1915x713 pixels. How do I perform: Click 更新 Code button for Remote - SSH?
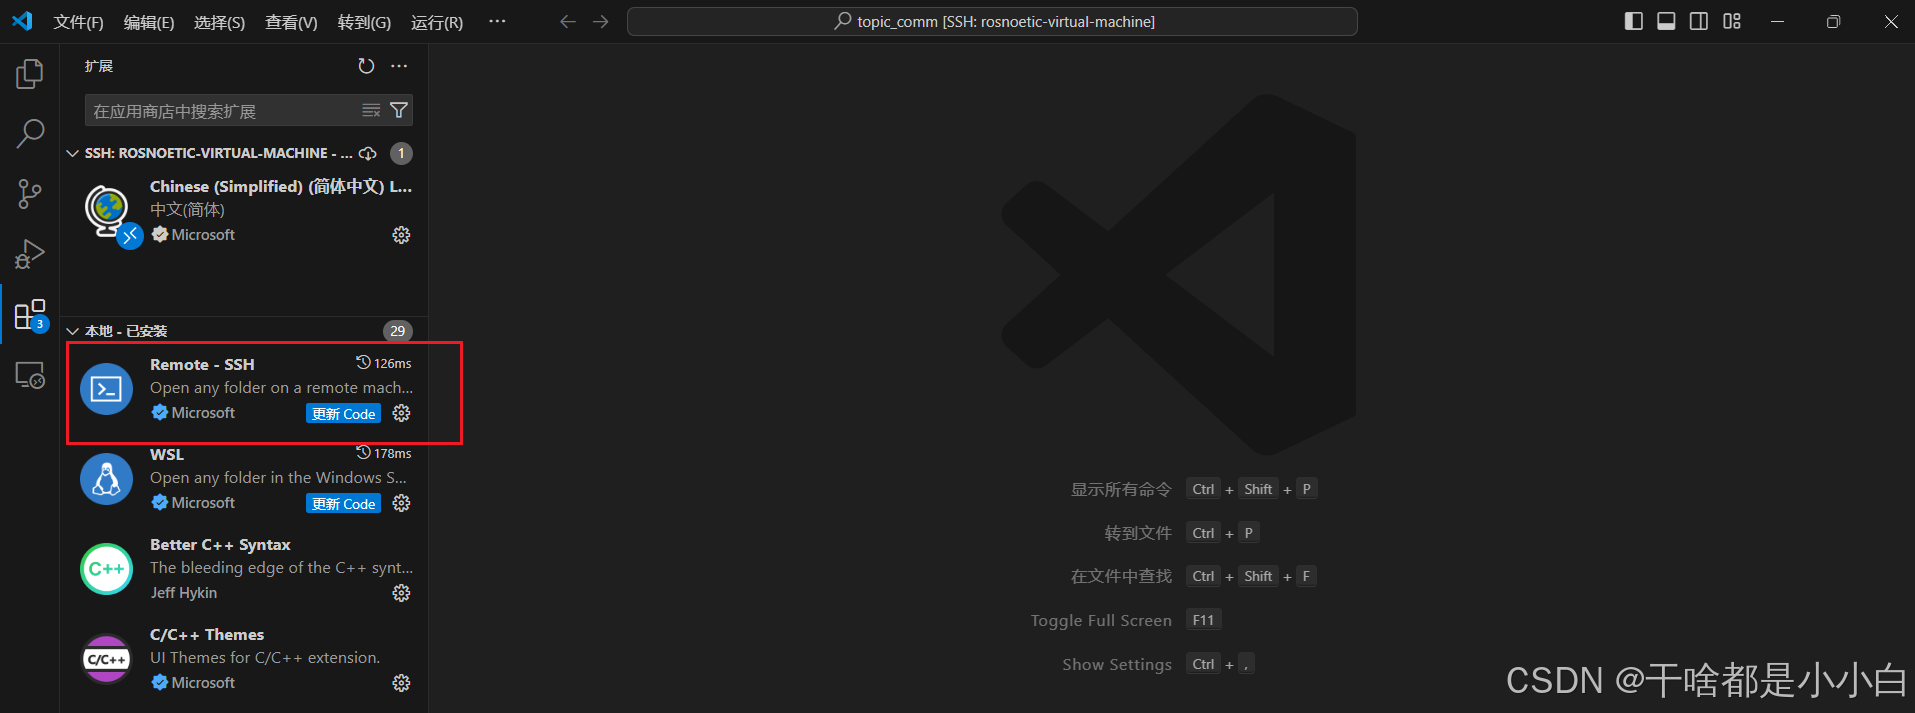click(x=343, y=414)
